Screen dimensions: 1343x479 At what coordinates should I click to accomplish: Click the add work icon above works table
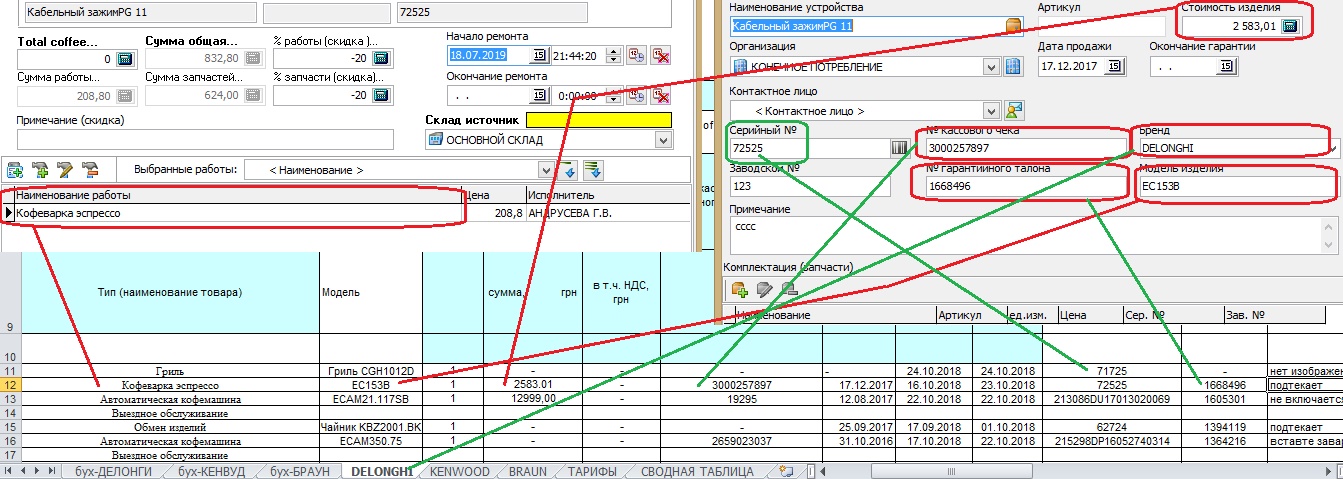coord(15,170)
